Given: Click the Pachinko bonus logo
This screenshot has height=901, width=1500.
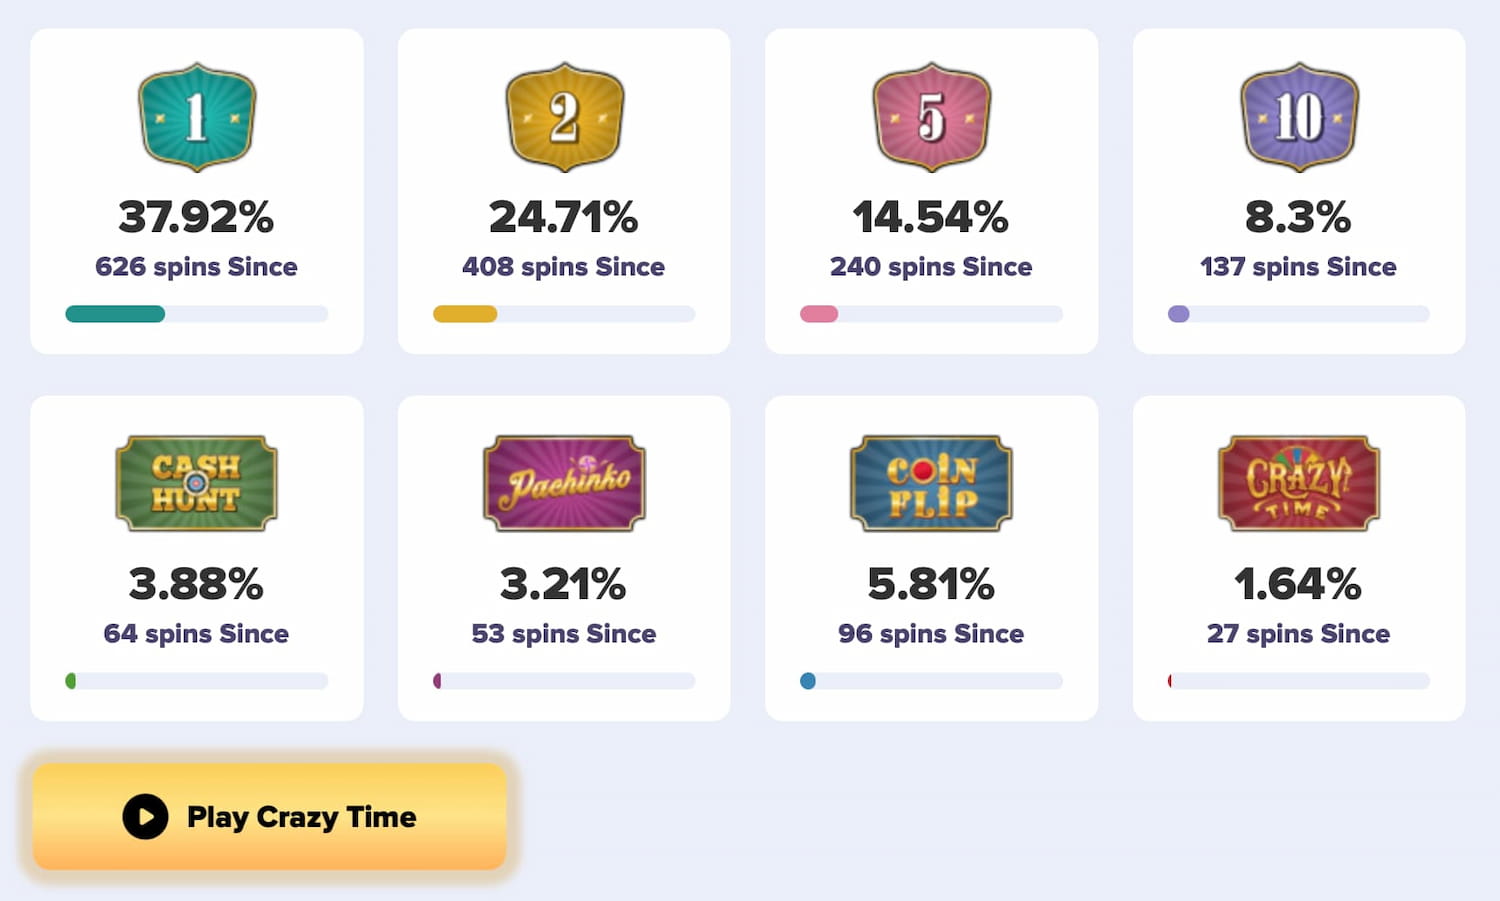Looking at the screenshot, I should [x=564, y=484].
